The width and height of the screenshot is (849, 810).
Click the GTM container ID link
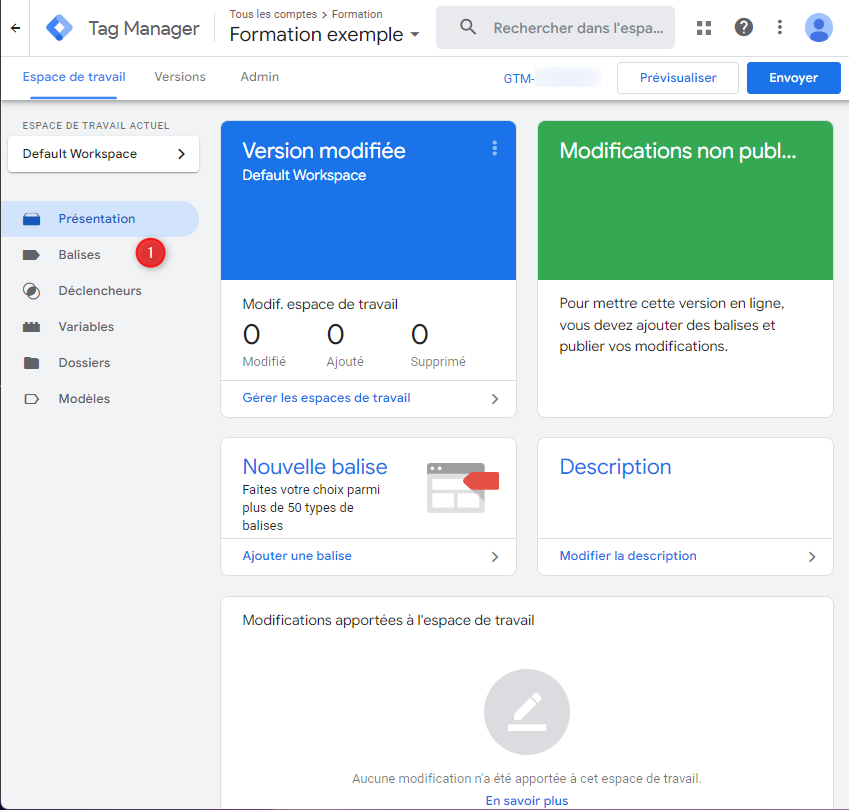coord(551,79)
